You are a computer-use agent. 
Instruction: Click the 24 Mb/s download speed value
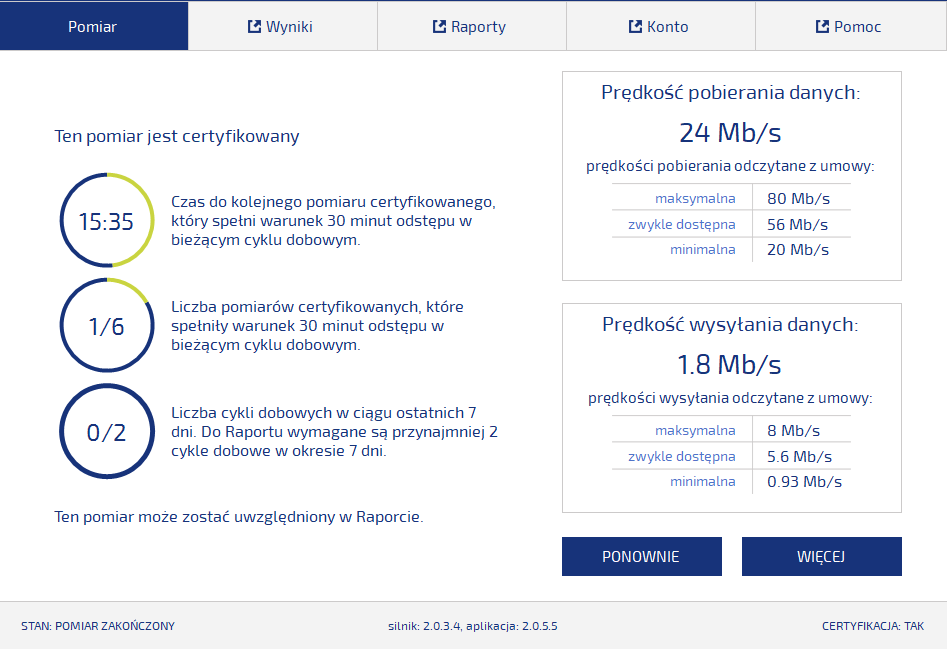[730, 133]
